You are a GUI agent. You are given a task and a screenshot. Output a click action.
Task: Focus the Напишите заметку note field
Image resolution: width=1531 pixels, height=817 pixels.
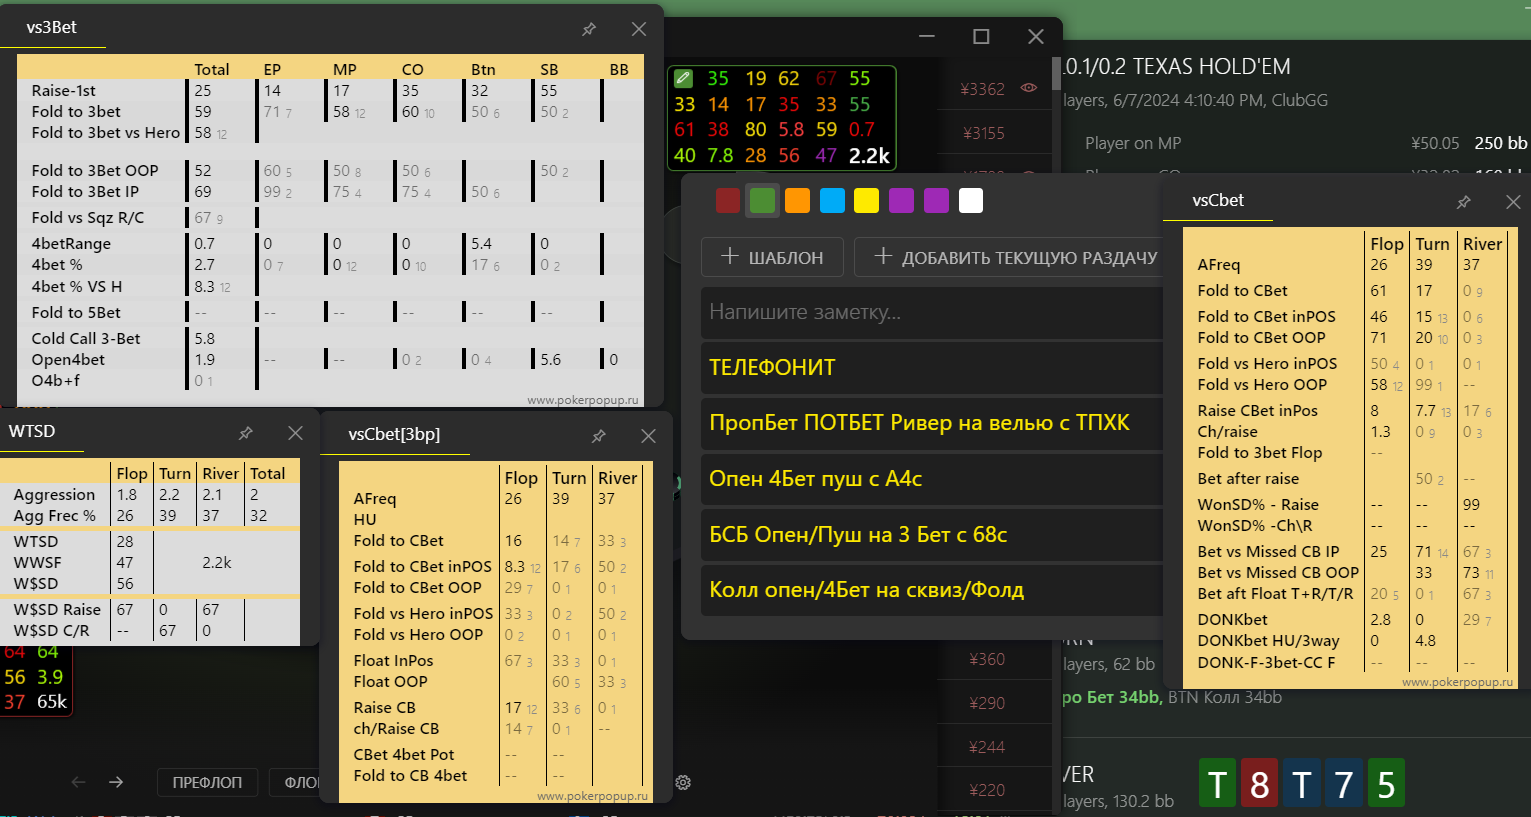932,312
